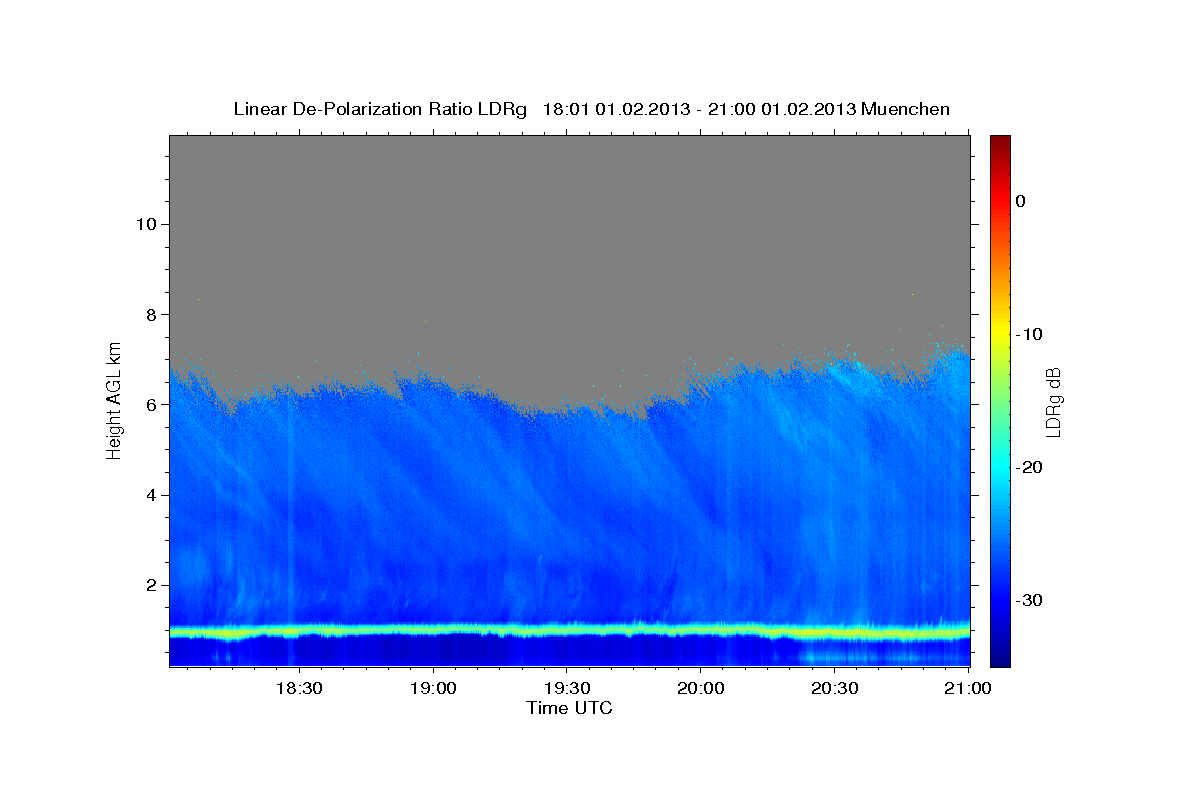Click the colorbar value -20
The width and height of the screenshot is (1200, 800).
pos(1028,467)
